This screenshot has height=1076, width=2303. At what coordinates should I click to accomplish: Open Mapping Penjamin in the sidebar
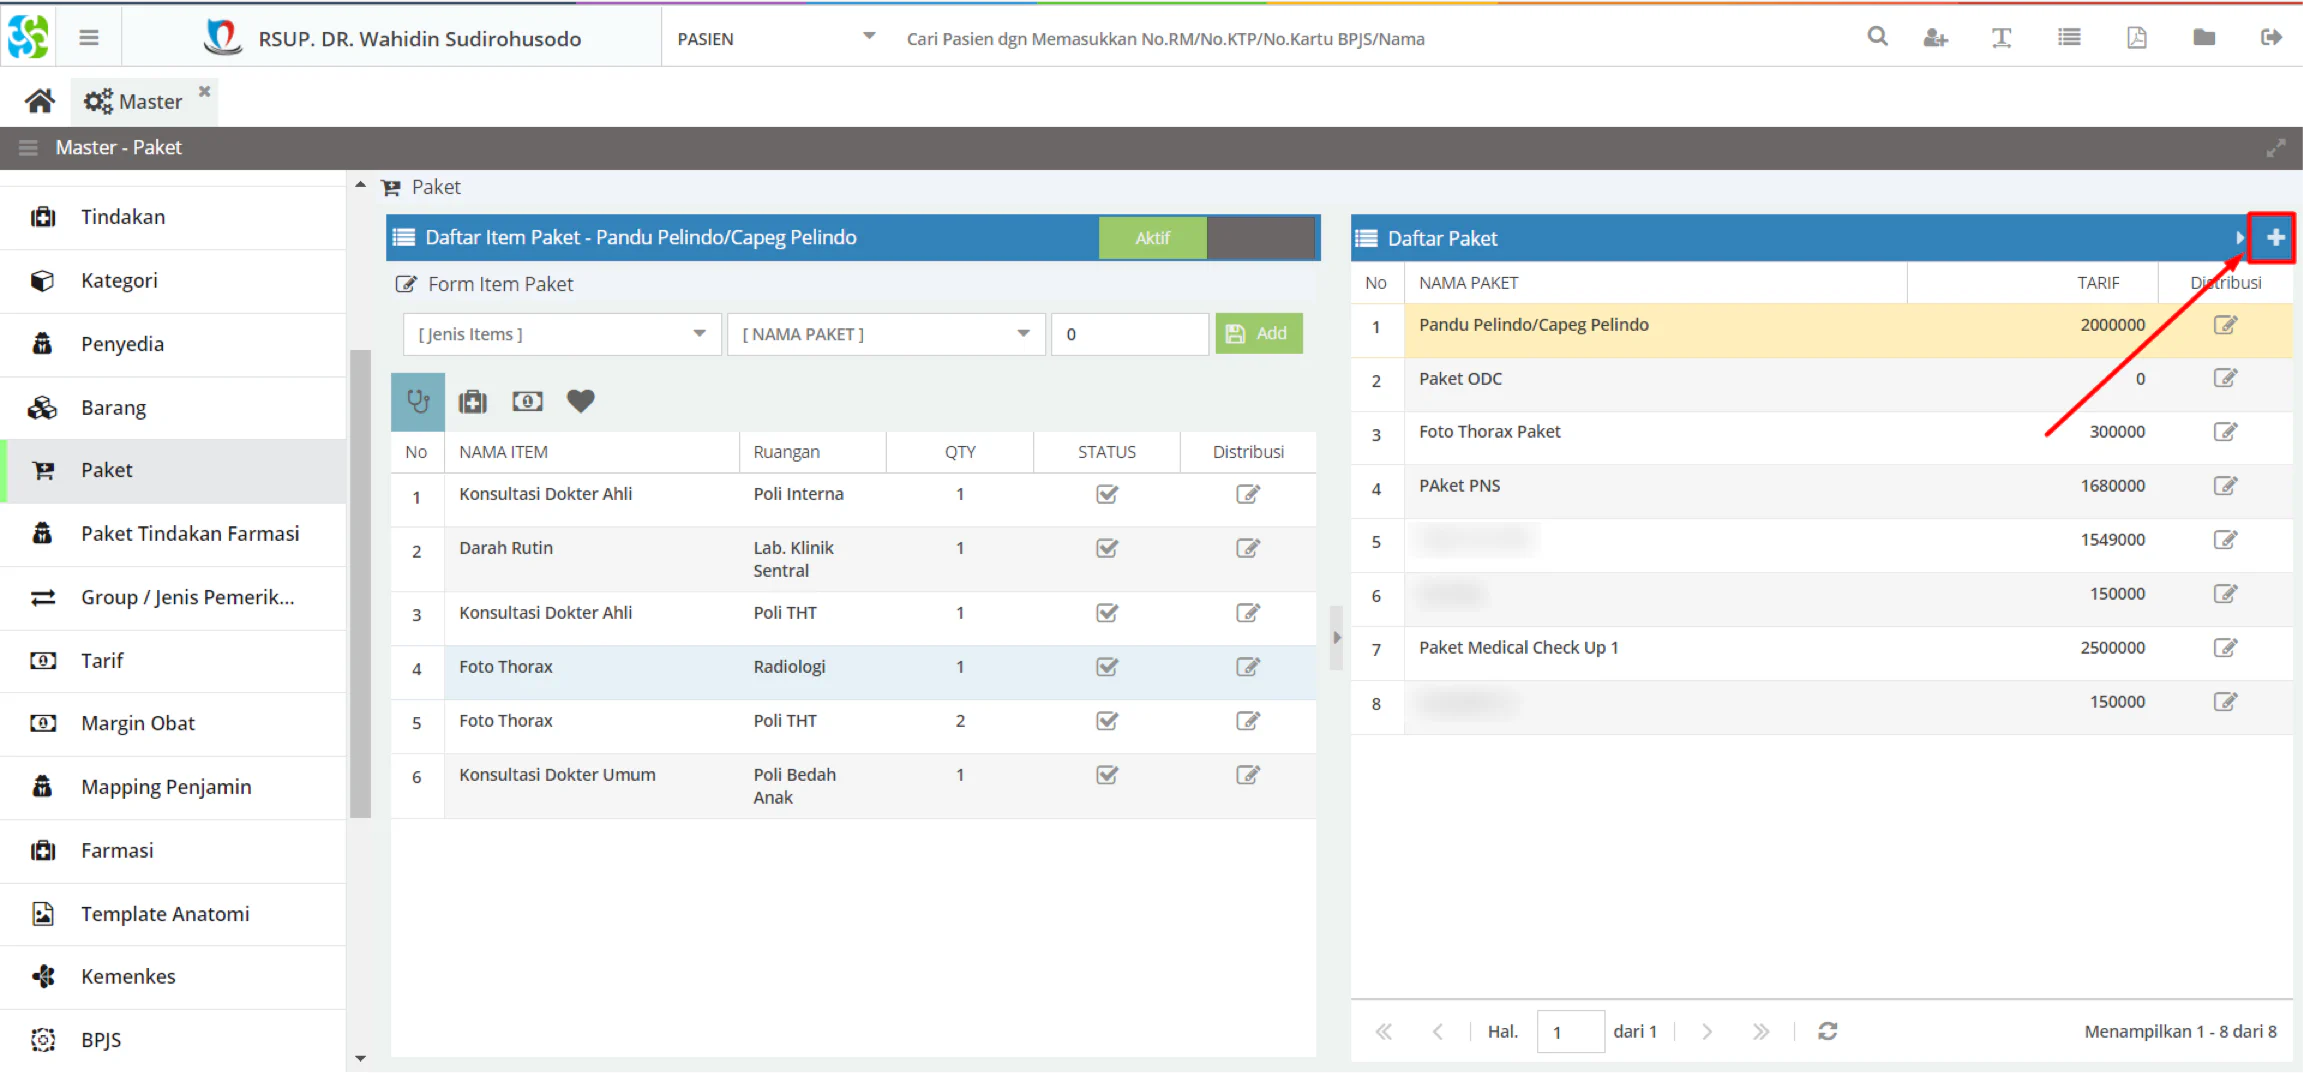pos(173,787)
